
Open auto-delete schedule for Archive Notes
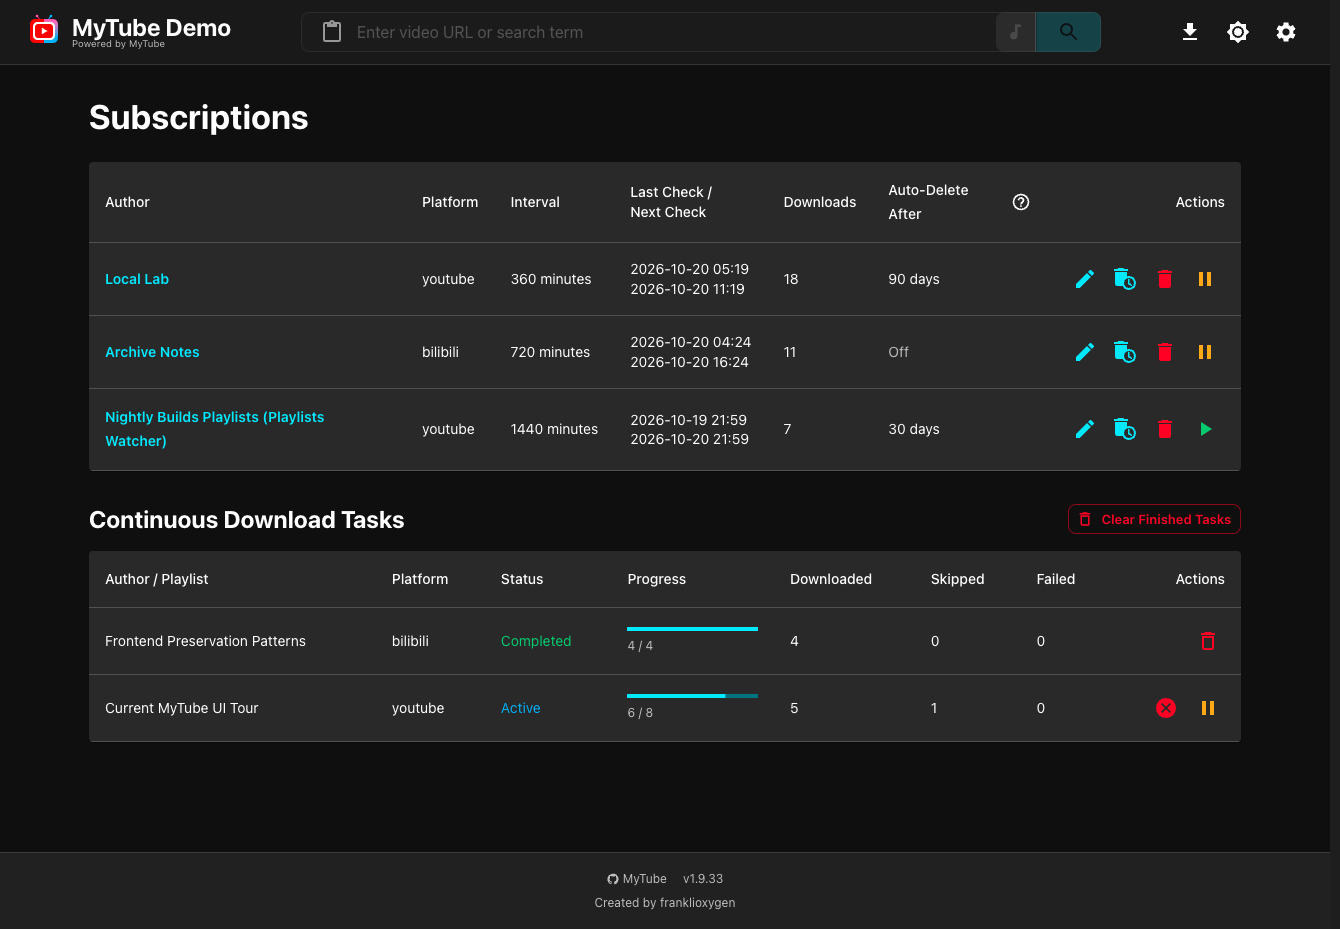click(1125, 352)
